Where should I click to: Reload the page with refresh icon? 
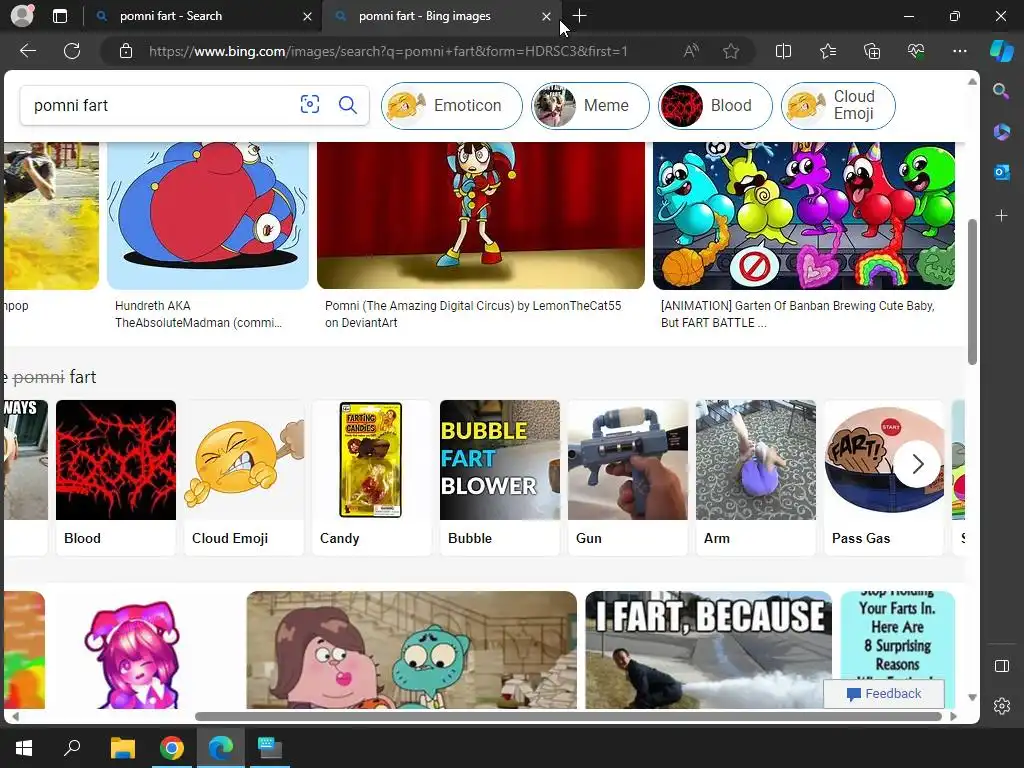[x=72, y=51]
